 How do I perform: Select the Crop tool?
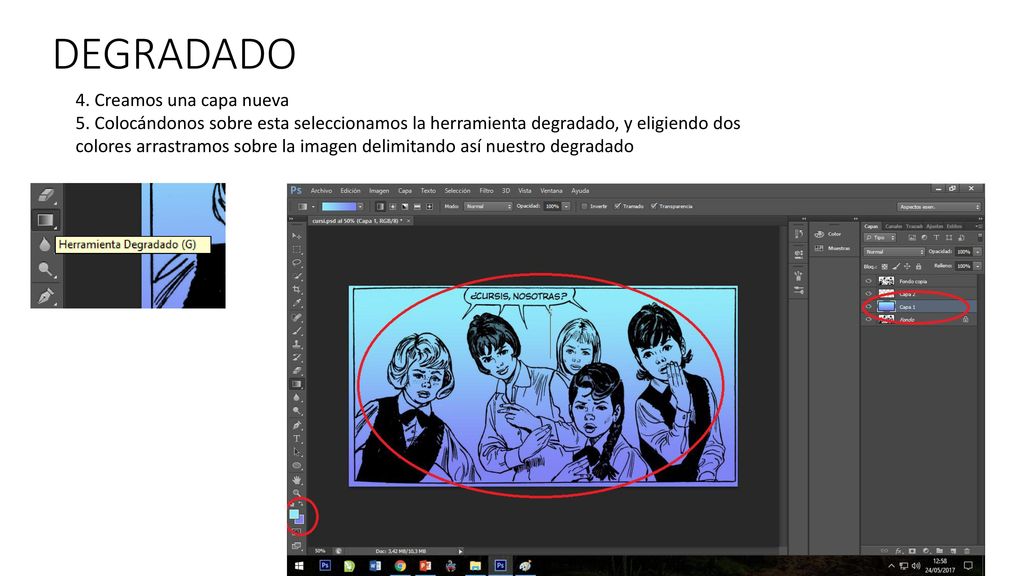coord(296,289)
